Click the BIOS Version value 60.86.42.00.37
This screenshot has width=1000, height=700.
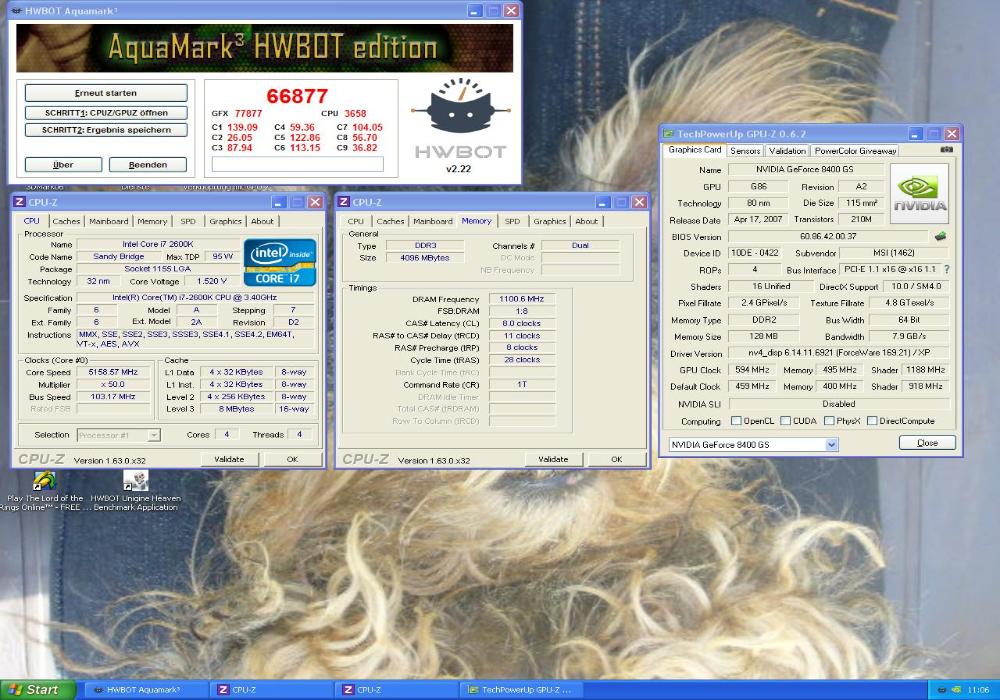pyautogui.click(x=828, y=237)
